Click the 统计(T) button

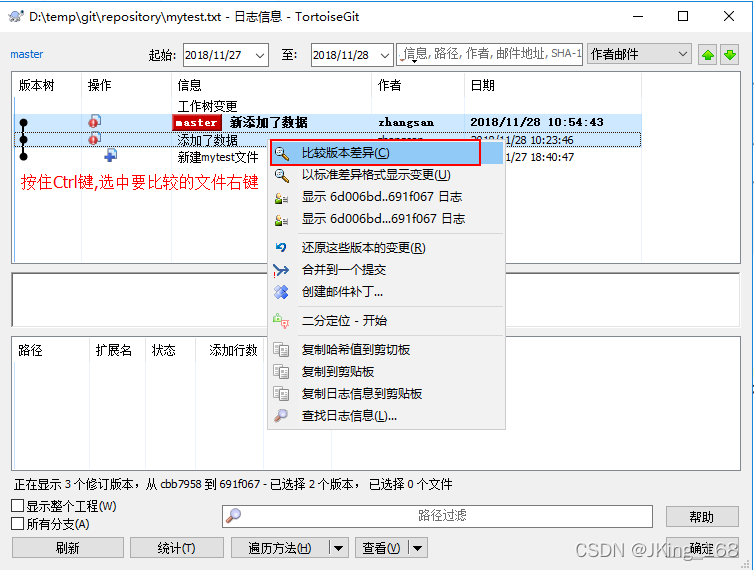[176, 548]
